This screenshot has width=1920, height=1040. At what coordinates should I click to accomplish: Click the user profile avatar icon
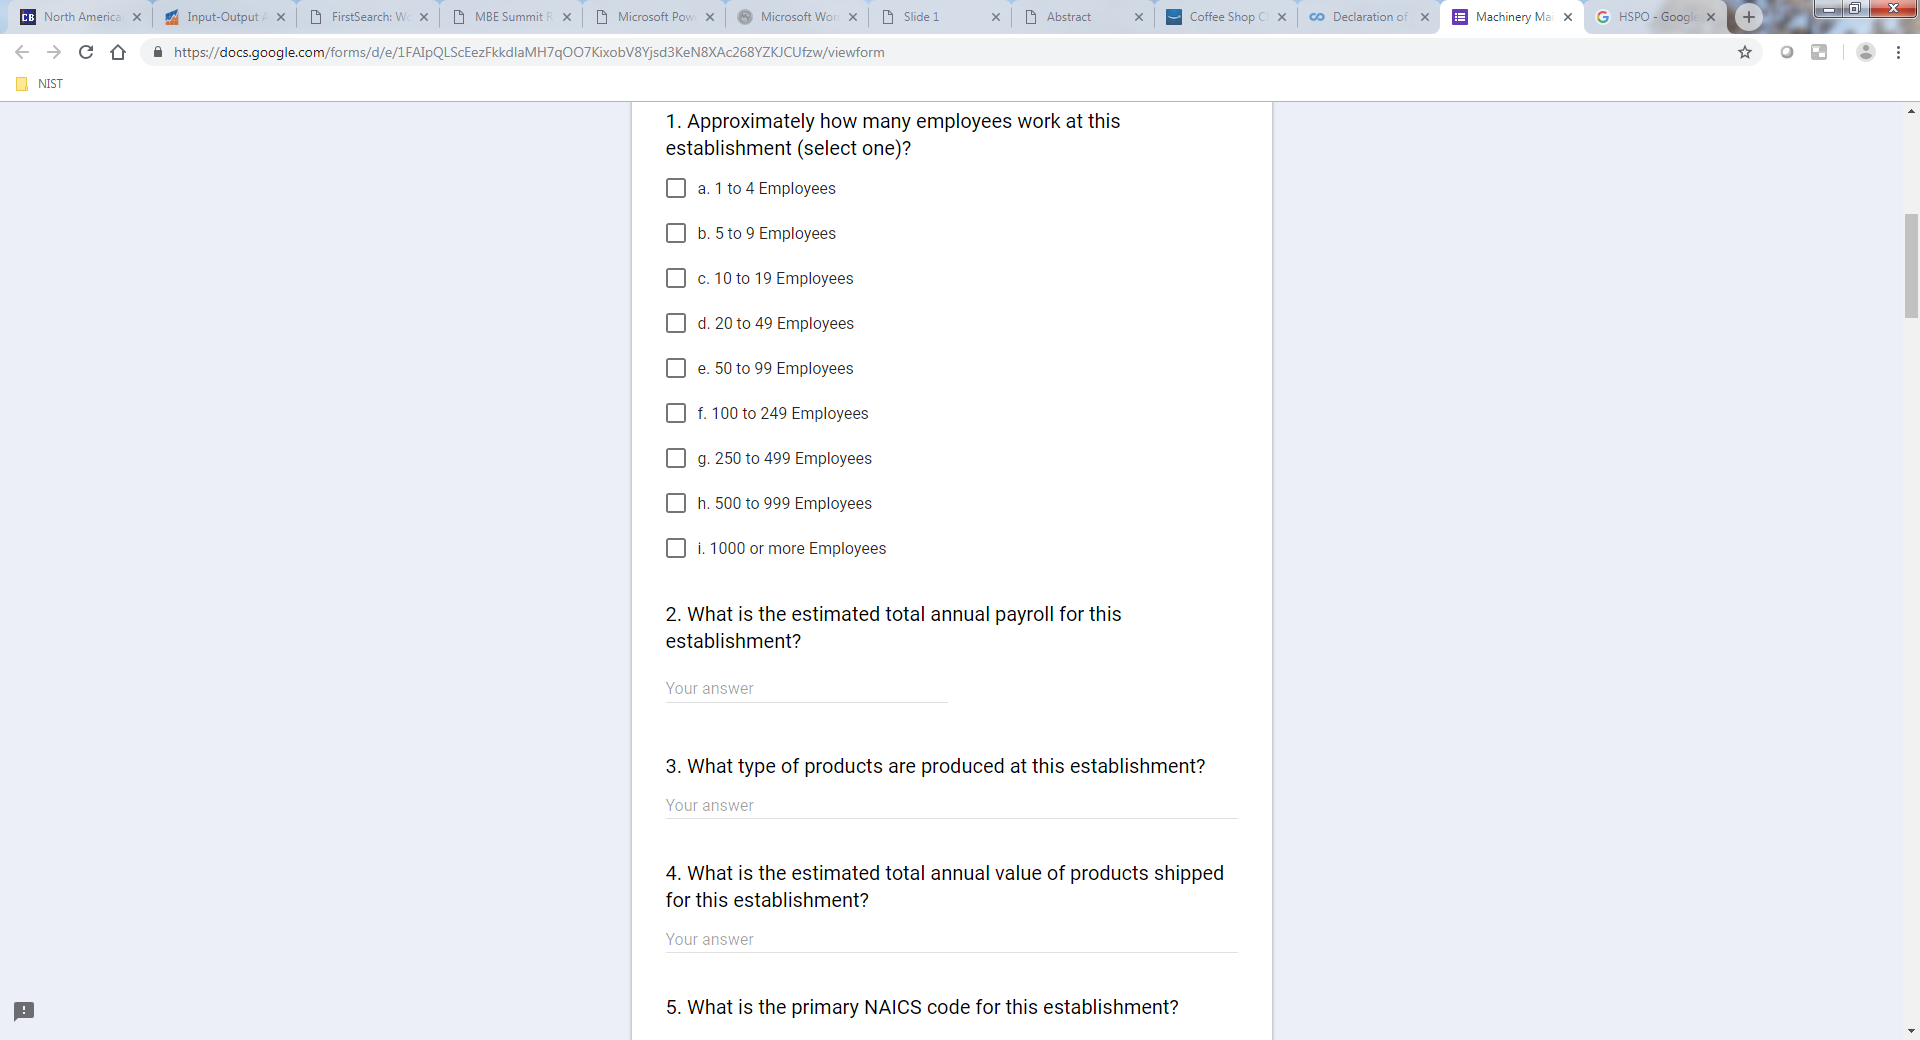click(1865, 52)
